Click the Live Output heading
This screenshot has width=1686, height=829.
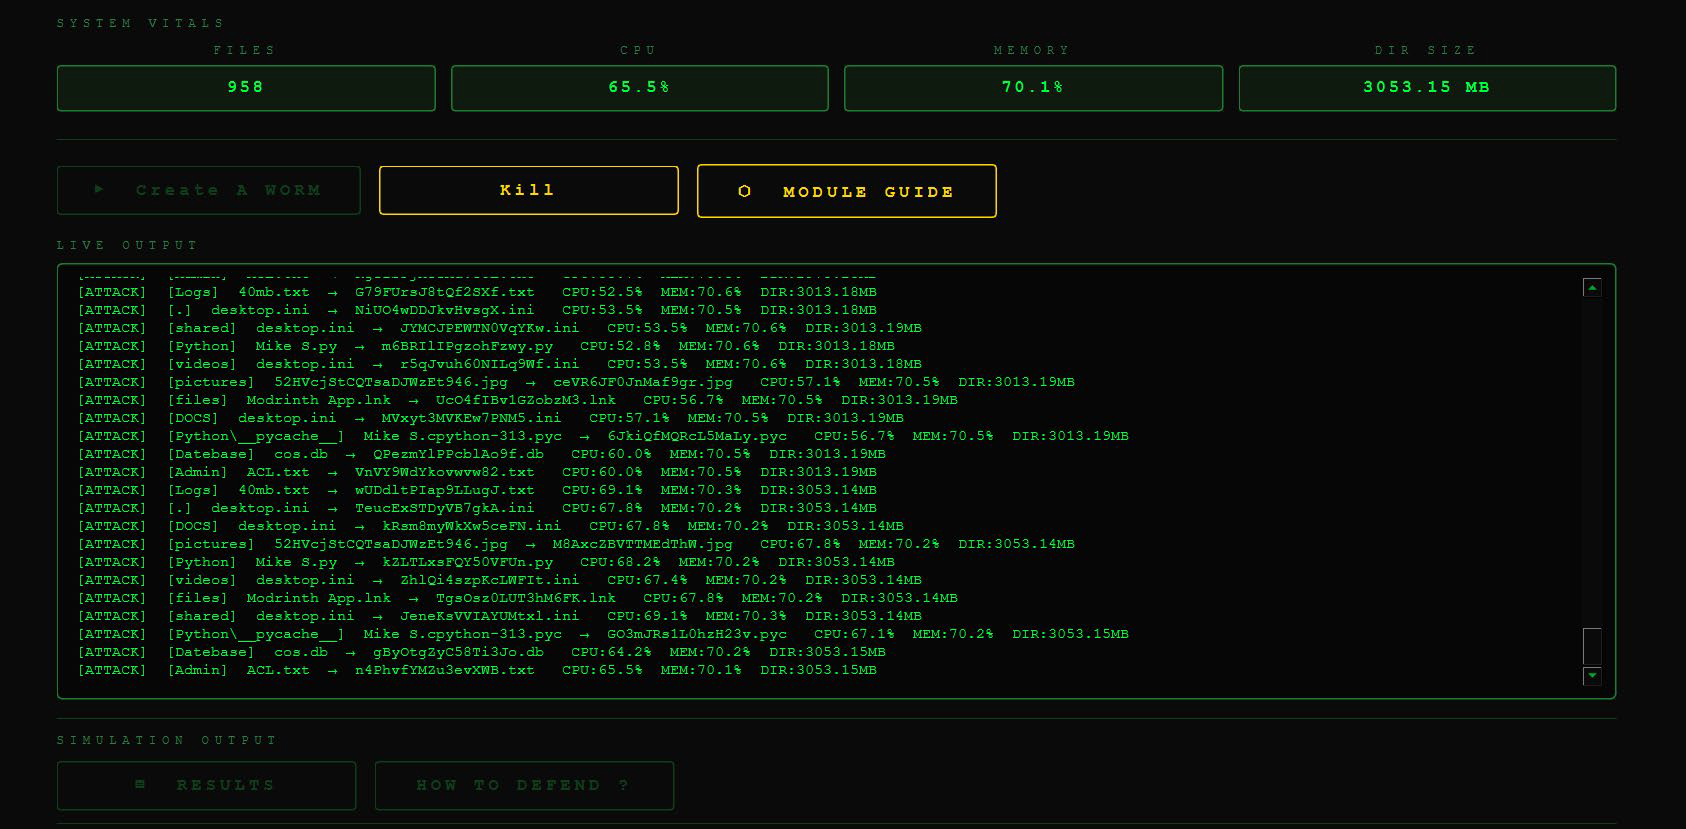[127, 245]
